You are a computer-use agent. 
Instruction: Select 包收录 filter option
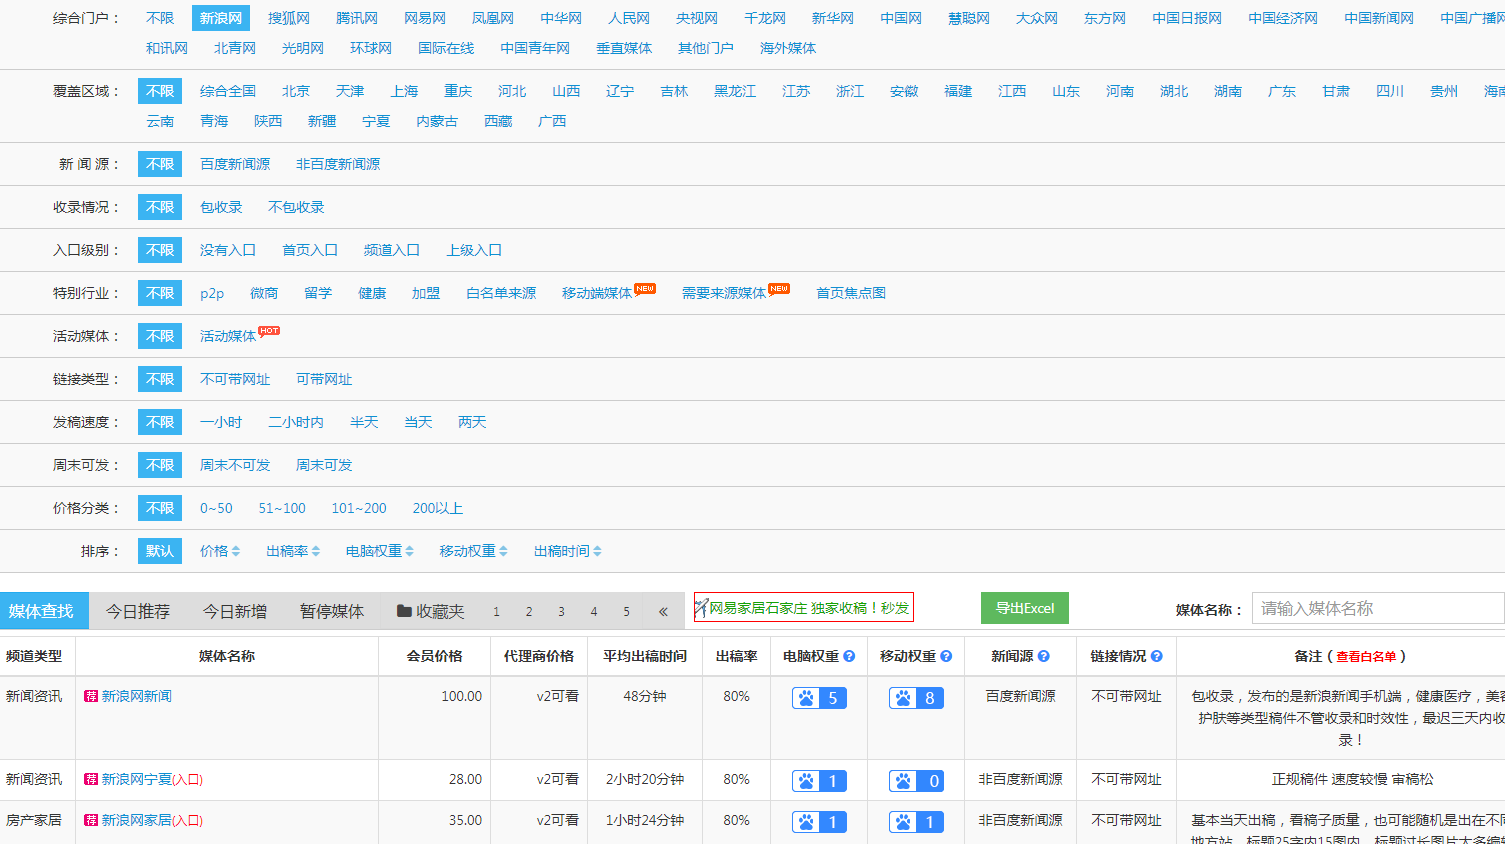coord(221,207)
